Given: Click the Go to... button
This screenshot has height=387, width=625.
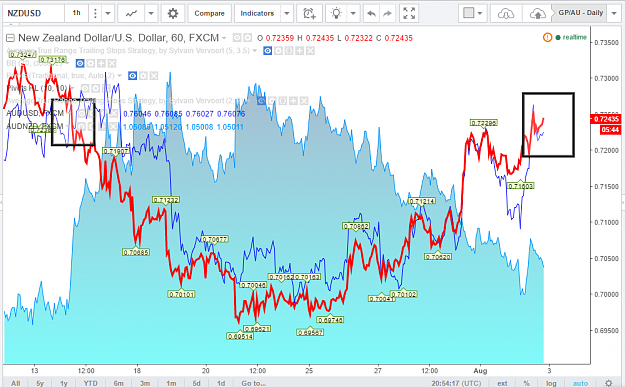Looking at the screenshot, I should click(254, 383).
